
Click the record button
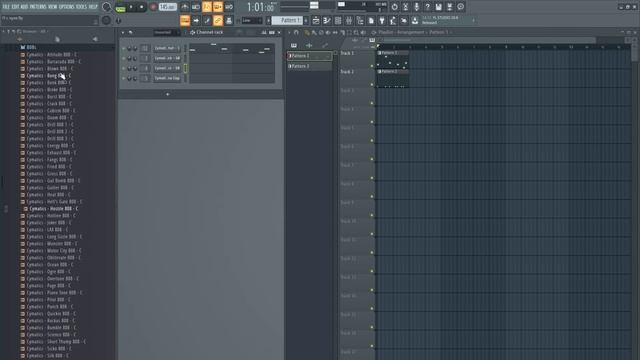pyautogui.click(x=153, y=7)
